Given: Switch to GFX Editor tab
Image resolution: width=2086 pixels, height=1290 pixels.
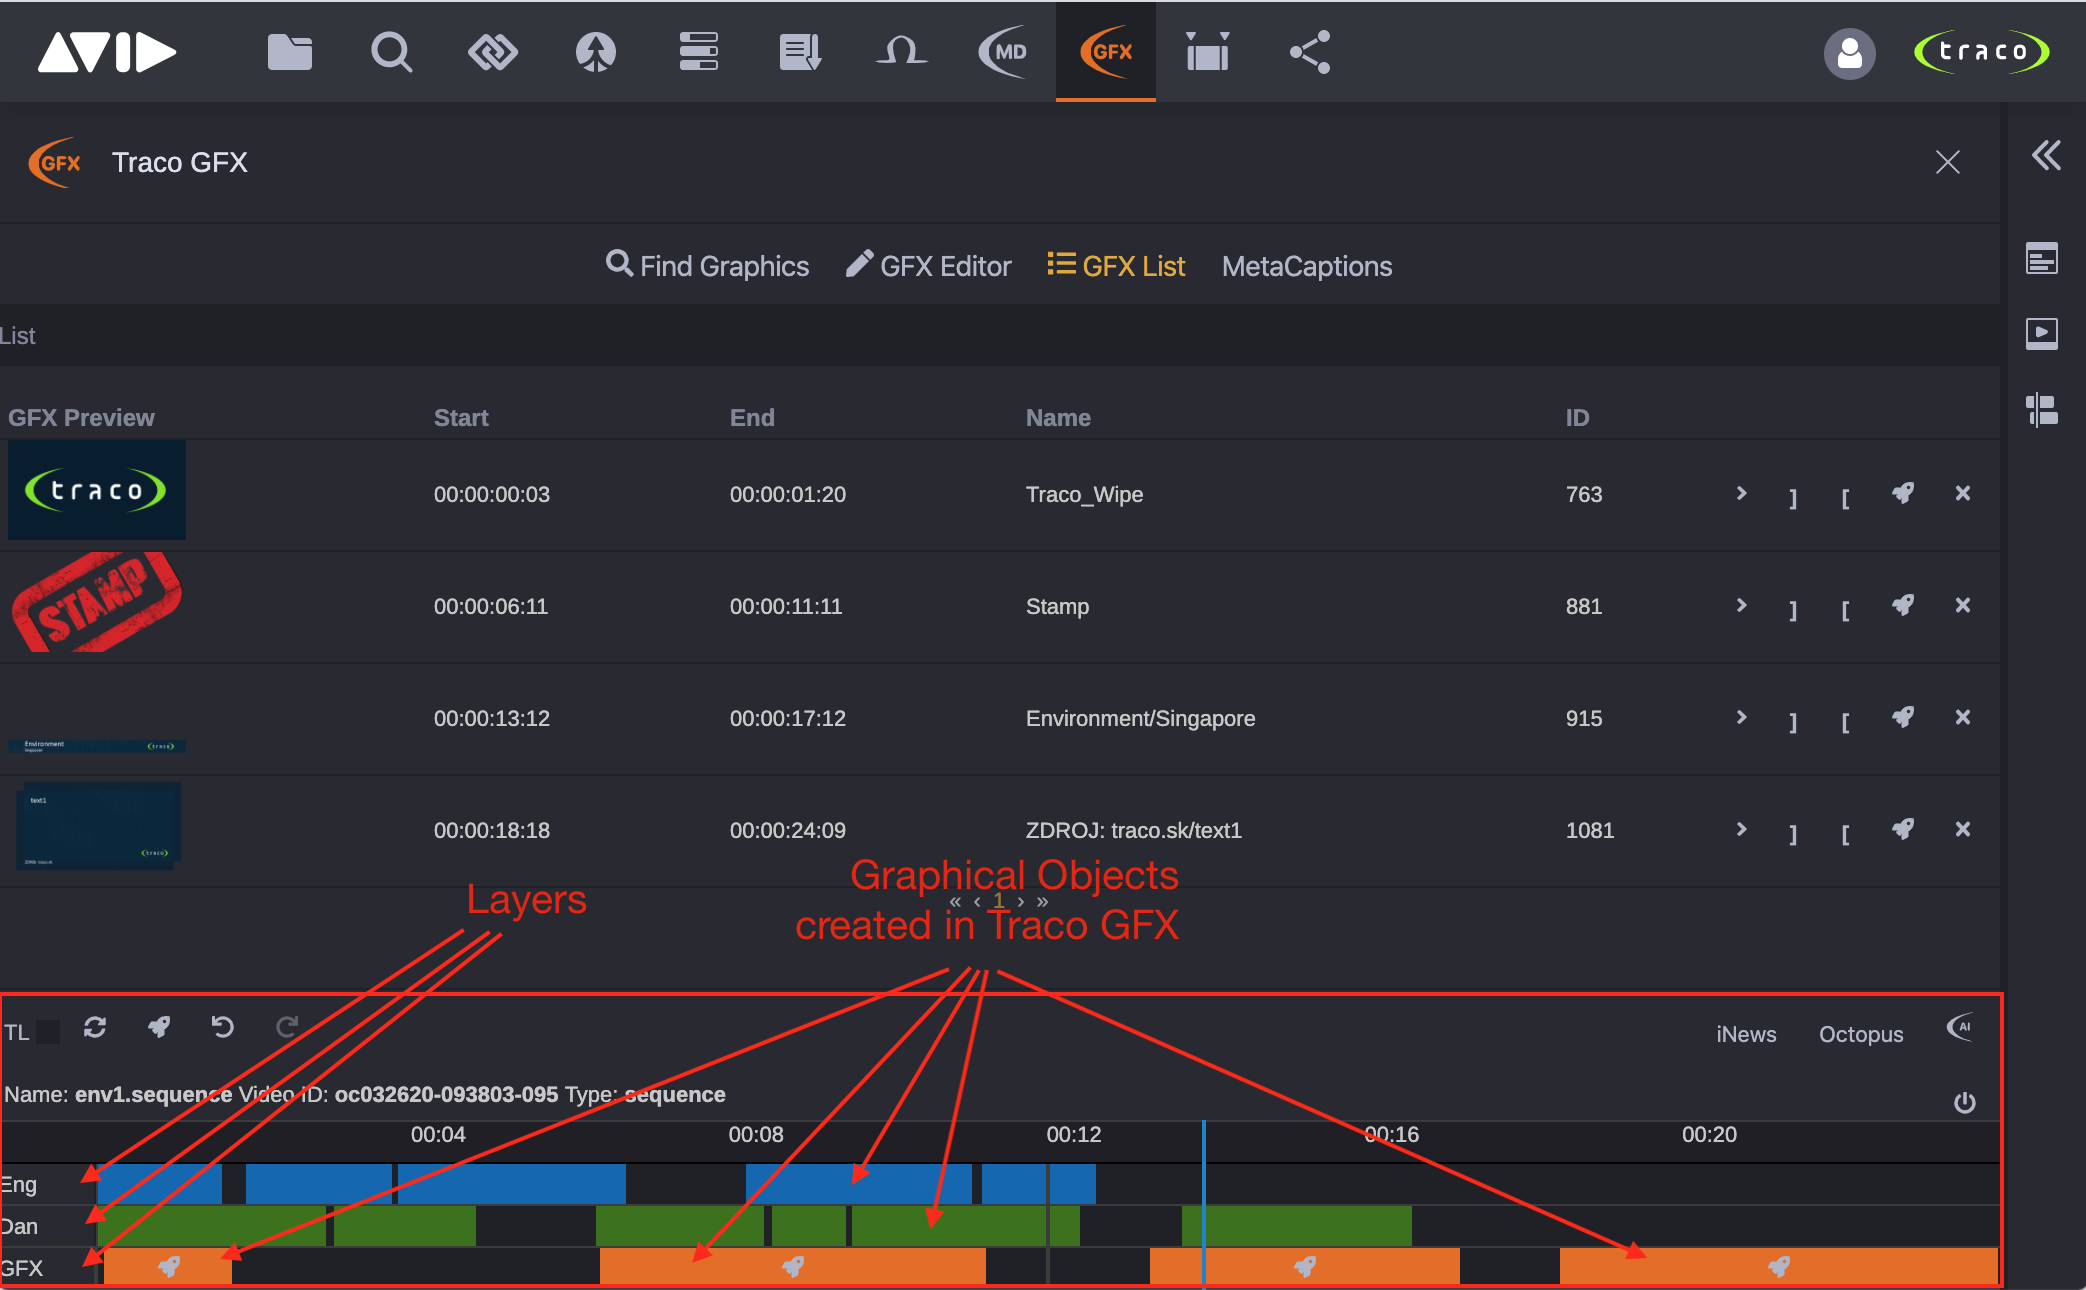Looking at the screenshot, I should click(x=929, y=266).
